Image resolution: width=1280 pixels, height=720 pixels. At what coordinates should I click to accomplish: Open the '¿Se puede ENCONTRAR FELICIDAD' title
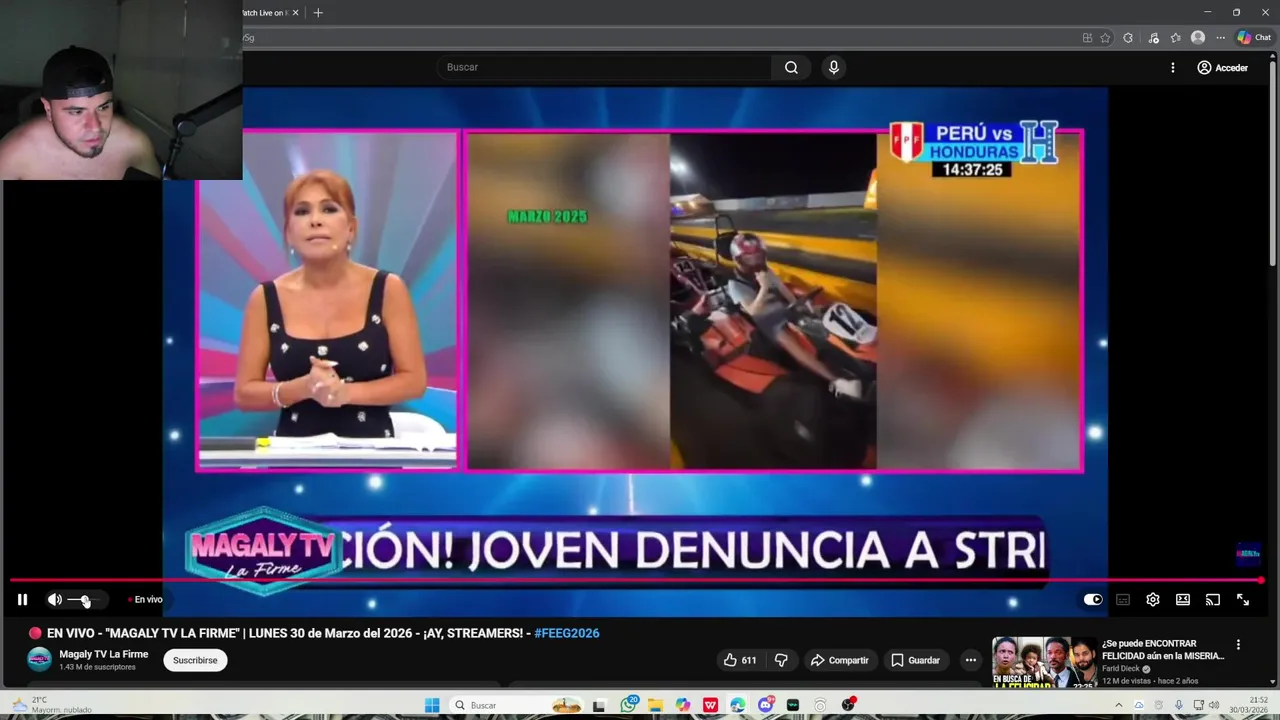point(1162,650)
